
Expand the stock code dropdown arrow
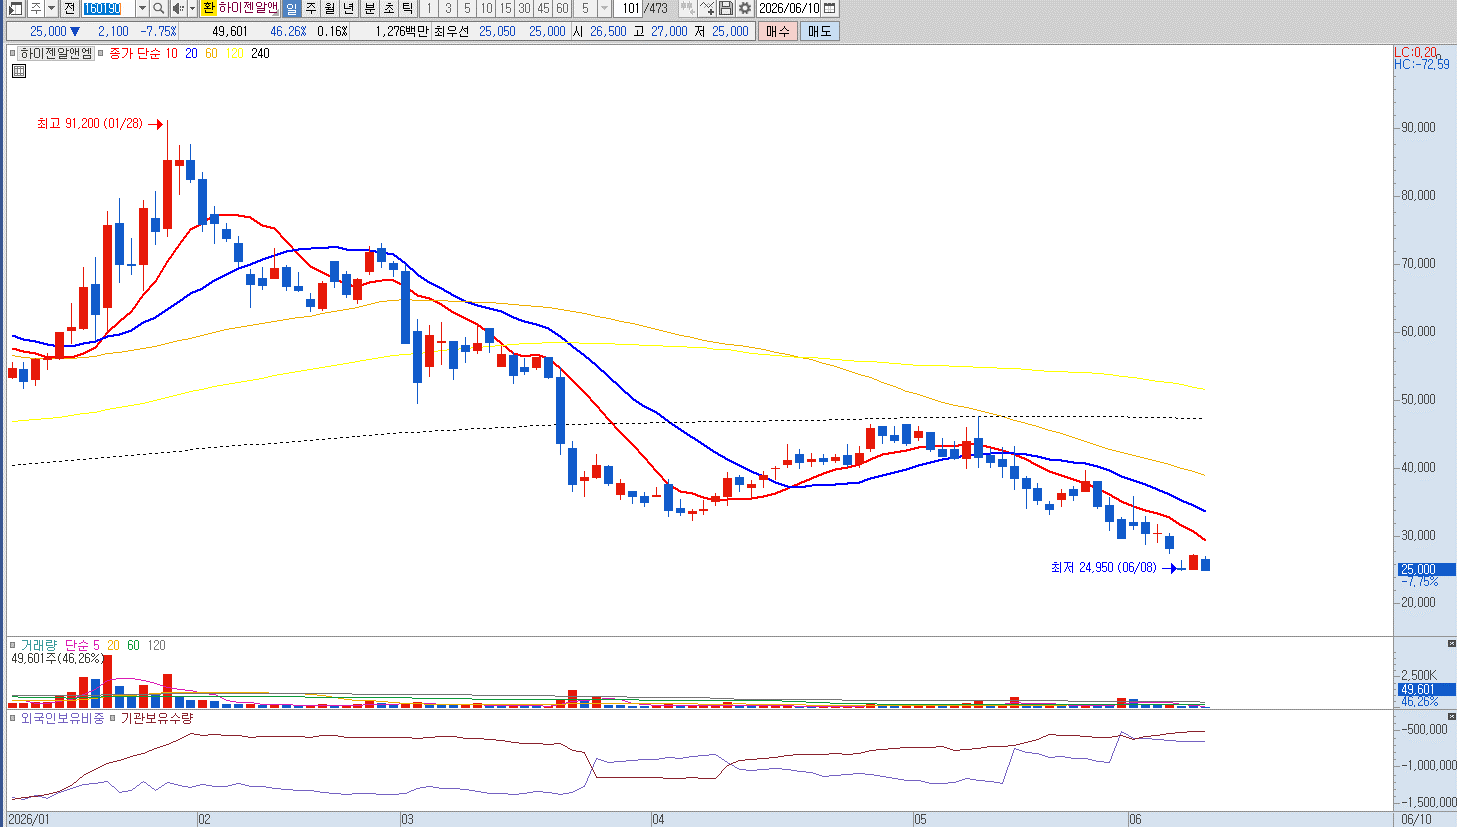click(x=142, y=8)
